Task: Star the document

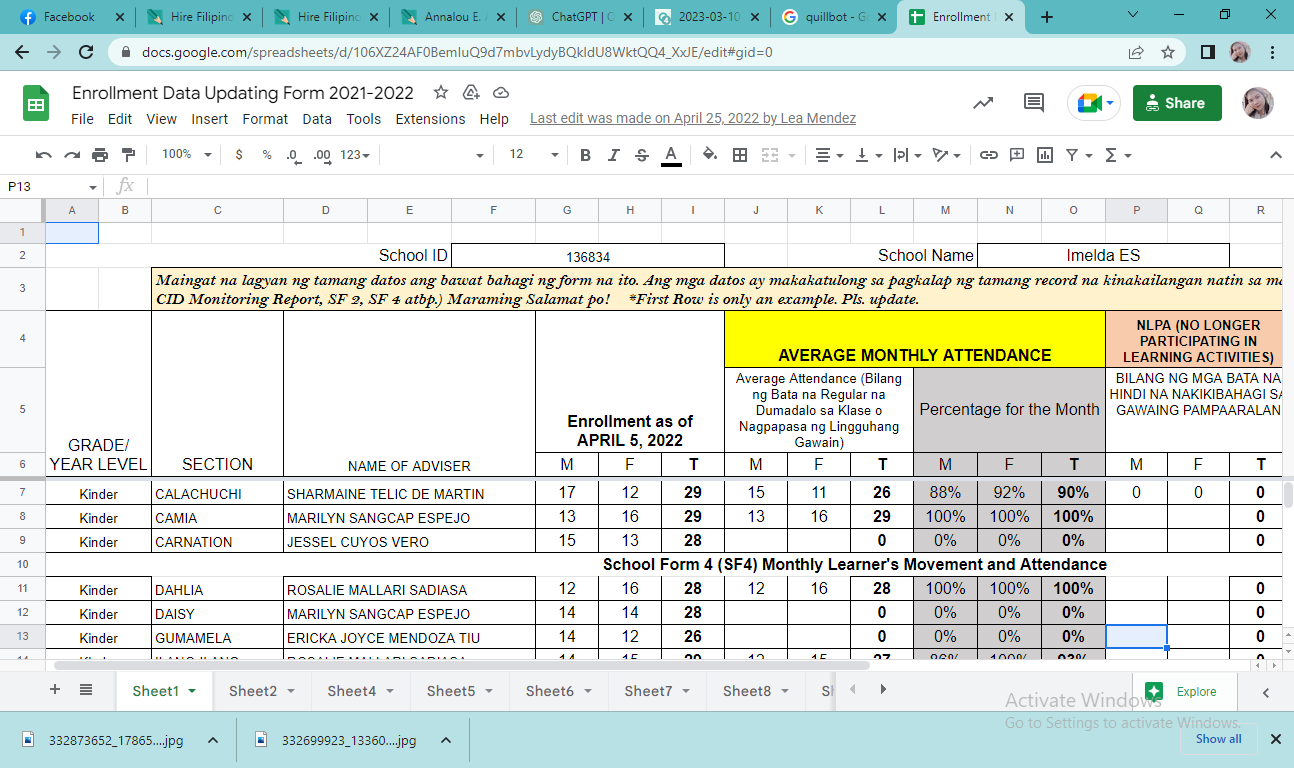Action: pyautogui.click(x=441, y=92)
